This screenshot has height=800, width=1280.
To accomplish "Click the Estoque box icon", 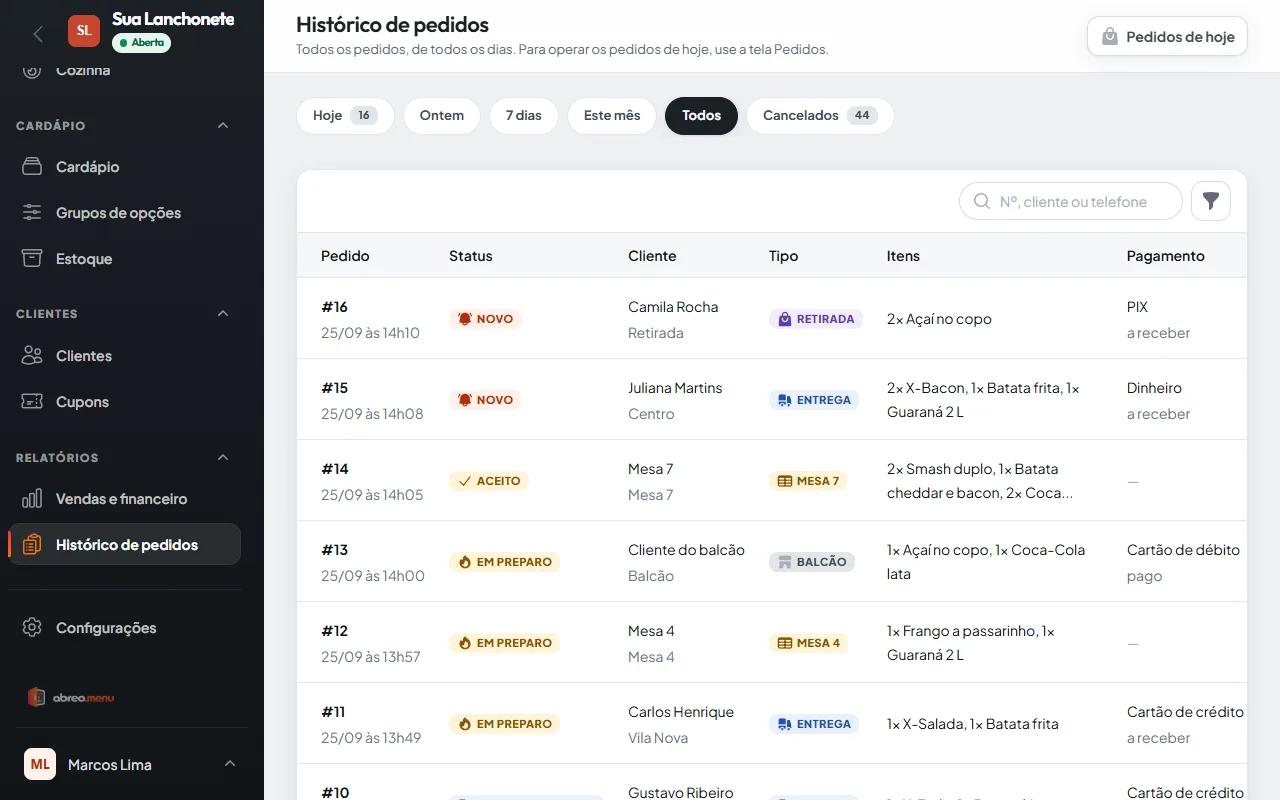I will tap(32, 259).
